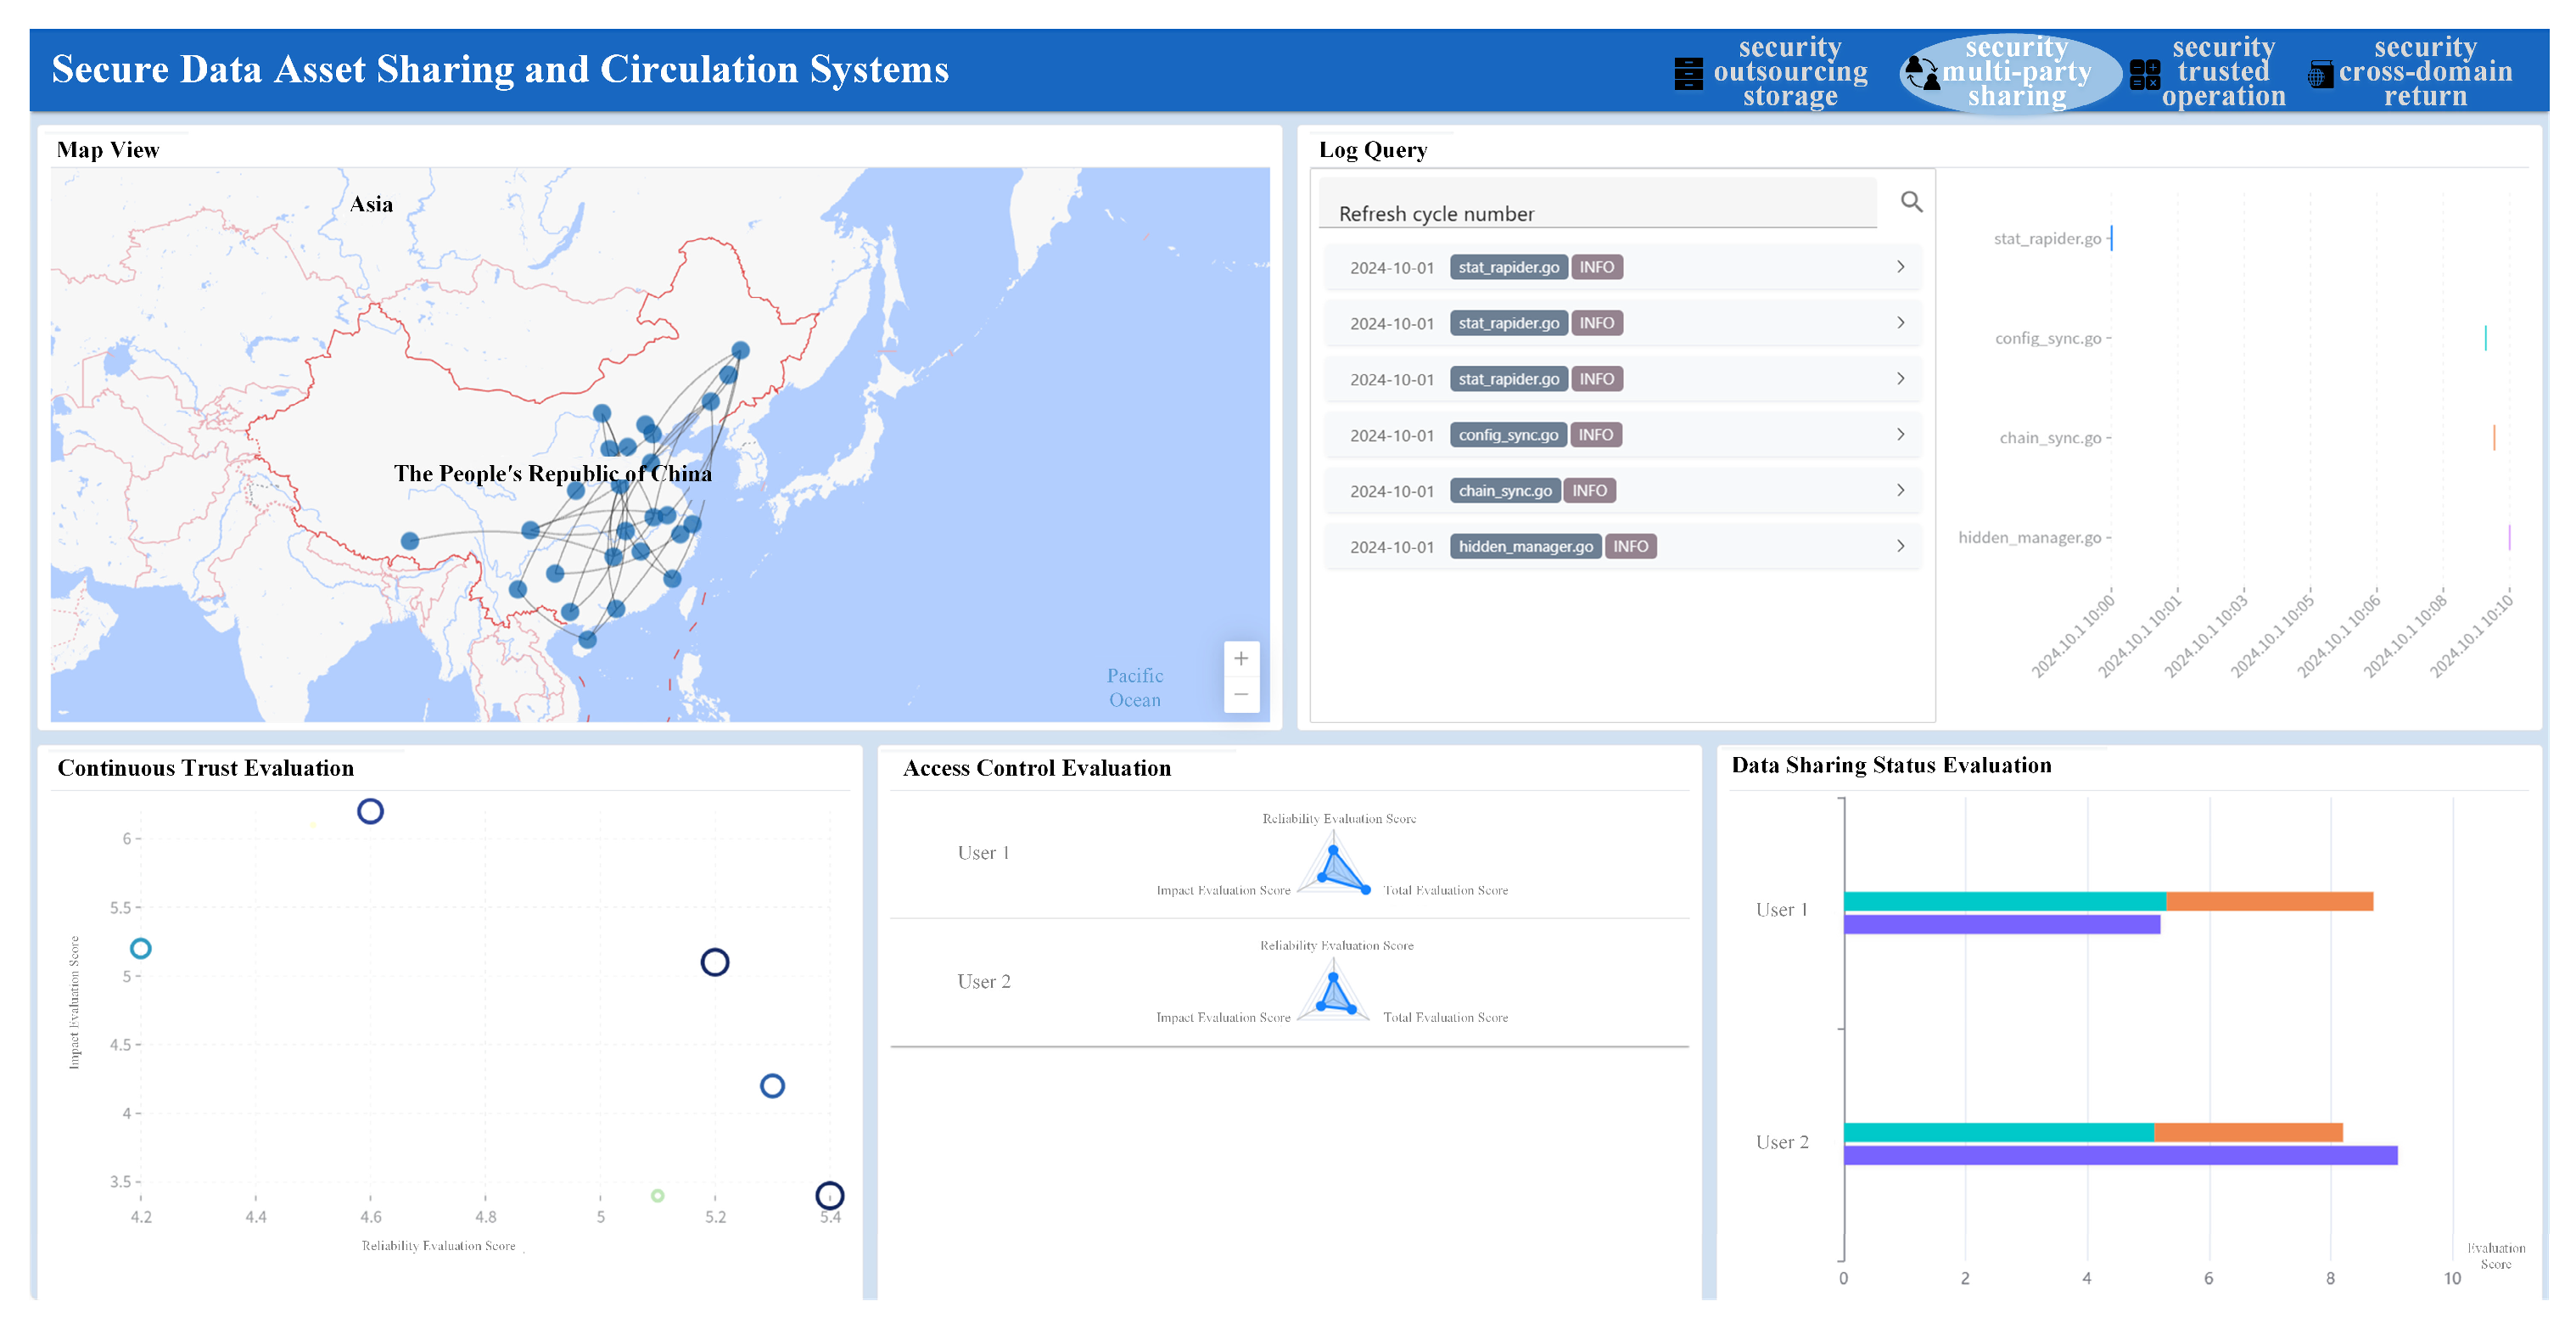2576x1329 pixels.
Task: Click the security trusted operation icon
Action: (2144, 74)
